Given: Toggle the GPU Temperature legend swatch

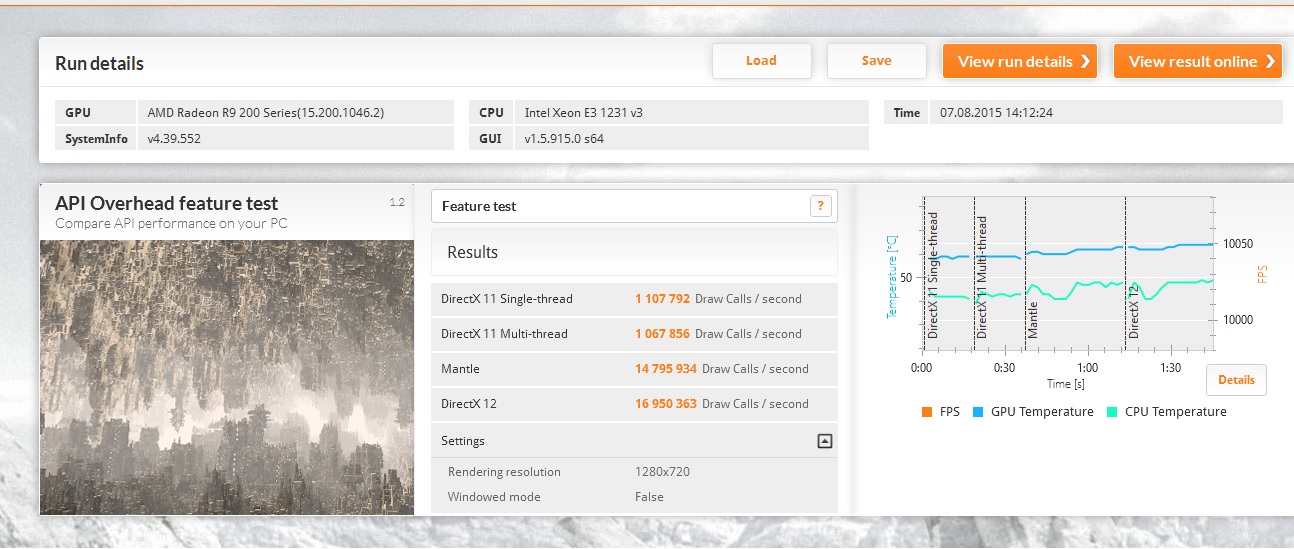Looking at the screenshot, I should pyautogui.click(x=977, y=412).
